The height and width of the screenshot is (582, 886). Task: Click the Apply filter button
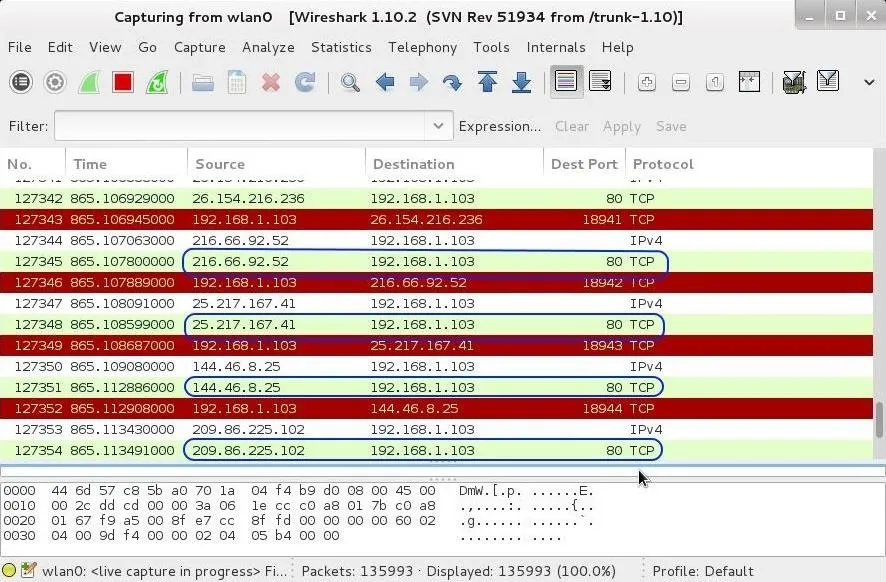(622, 127)
